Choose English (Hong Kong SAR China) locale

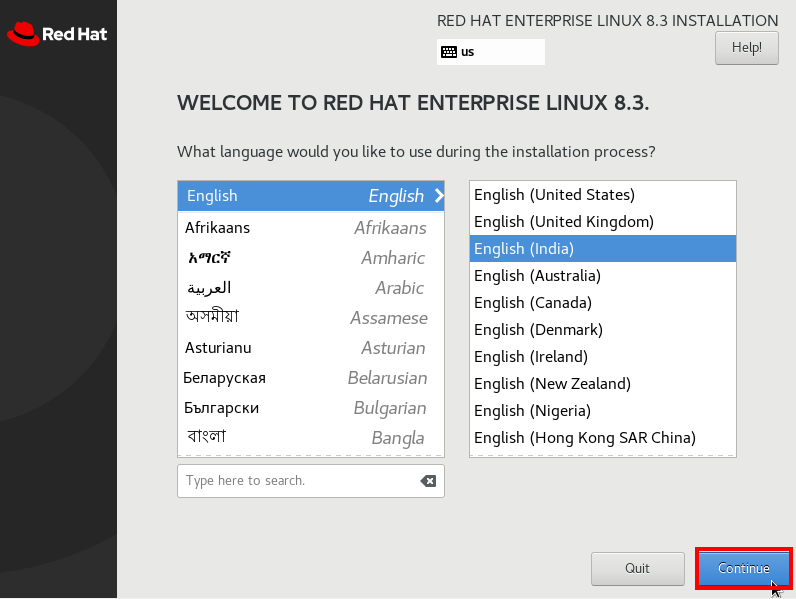tap(603, 437)
